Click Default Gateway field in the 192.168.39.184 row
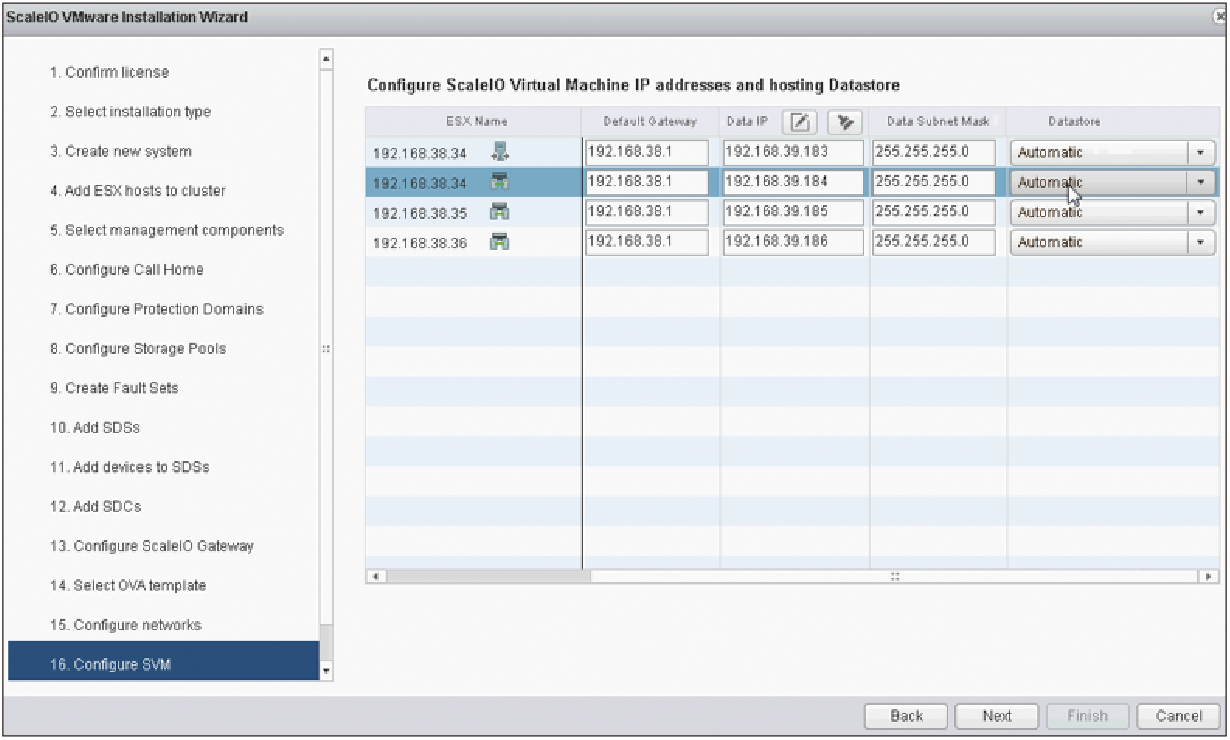 [646, 182]
